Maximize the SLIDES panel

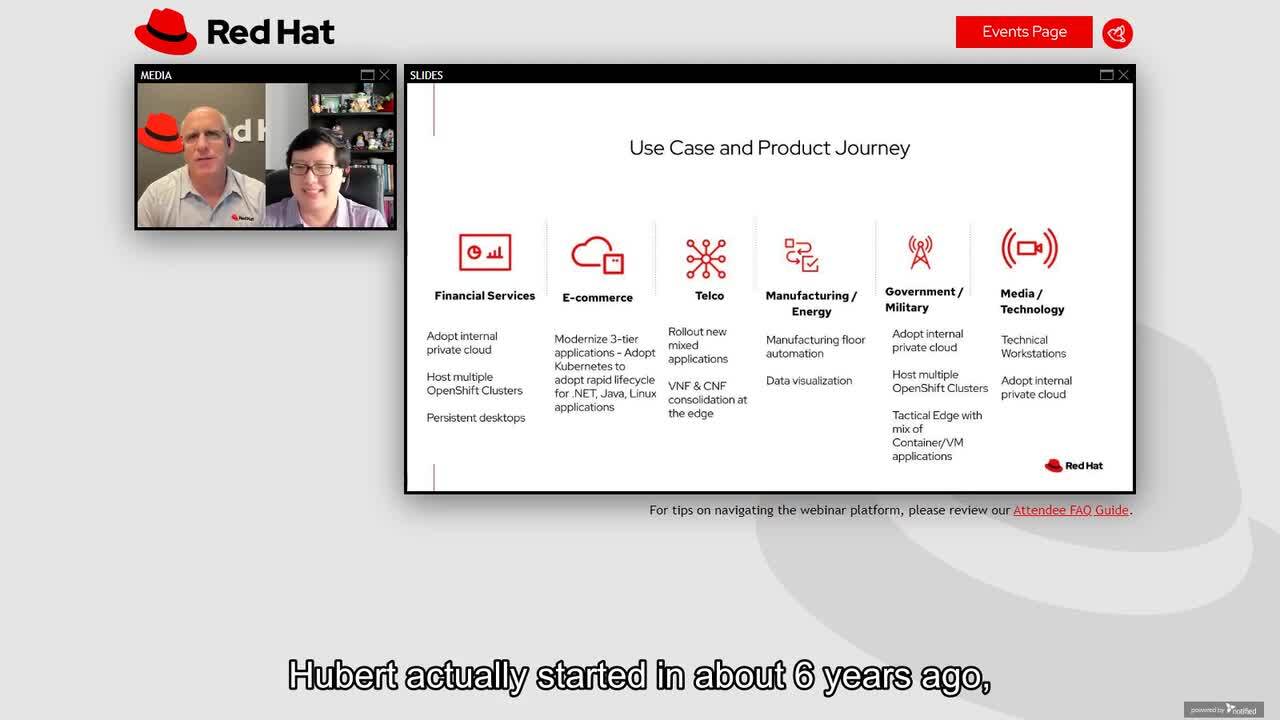coord(1106,75)
